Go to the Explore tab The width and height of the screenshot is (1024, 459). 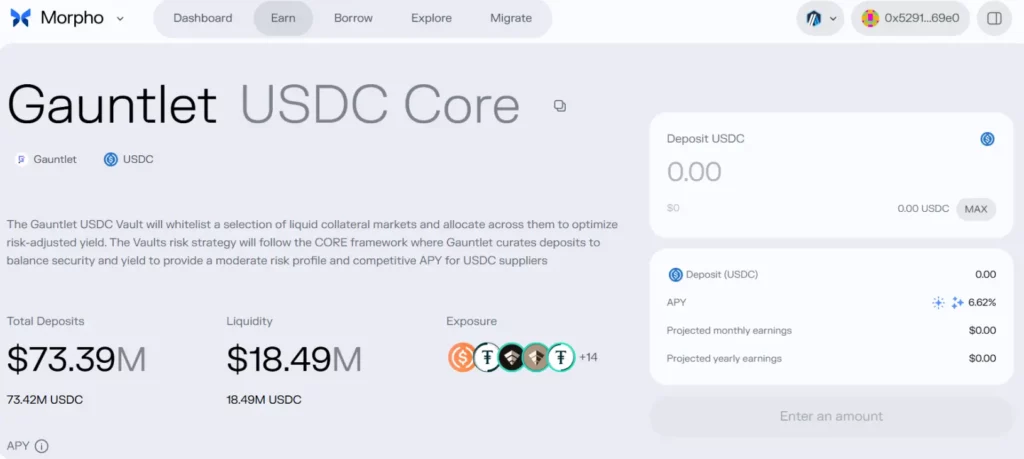tap(431, 18)
